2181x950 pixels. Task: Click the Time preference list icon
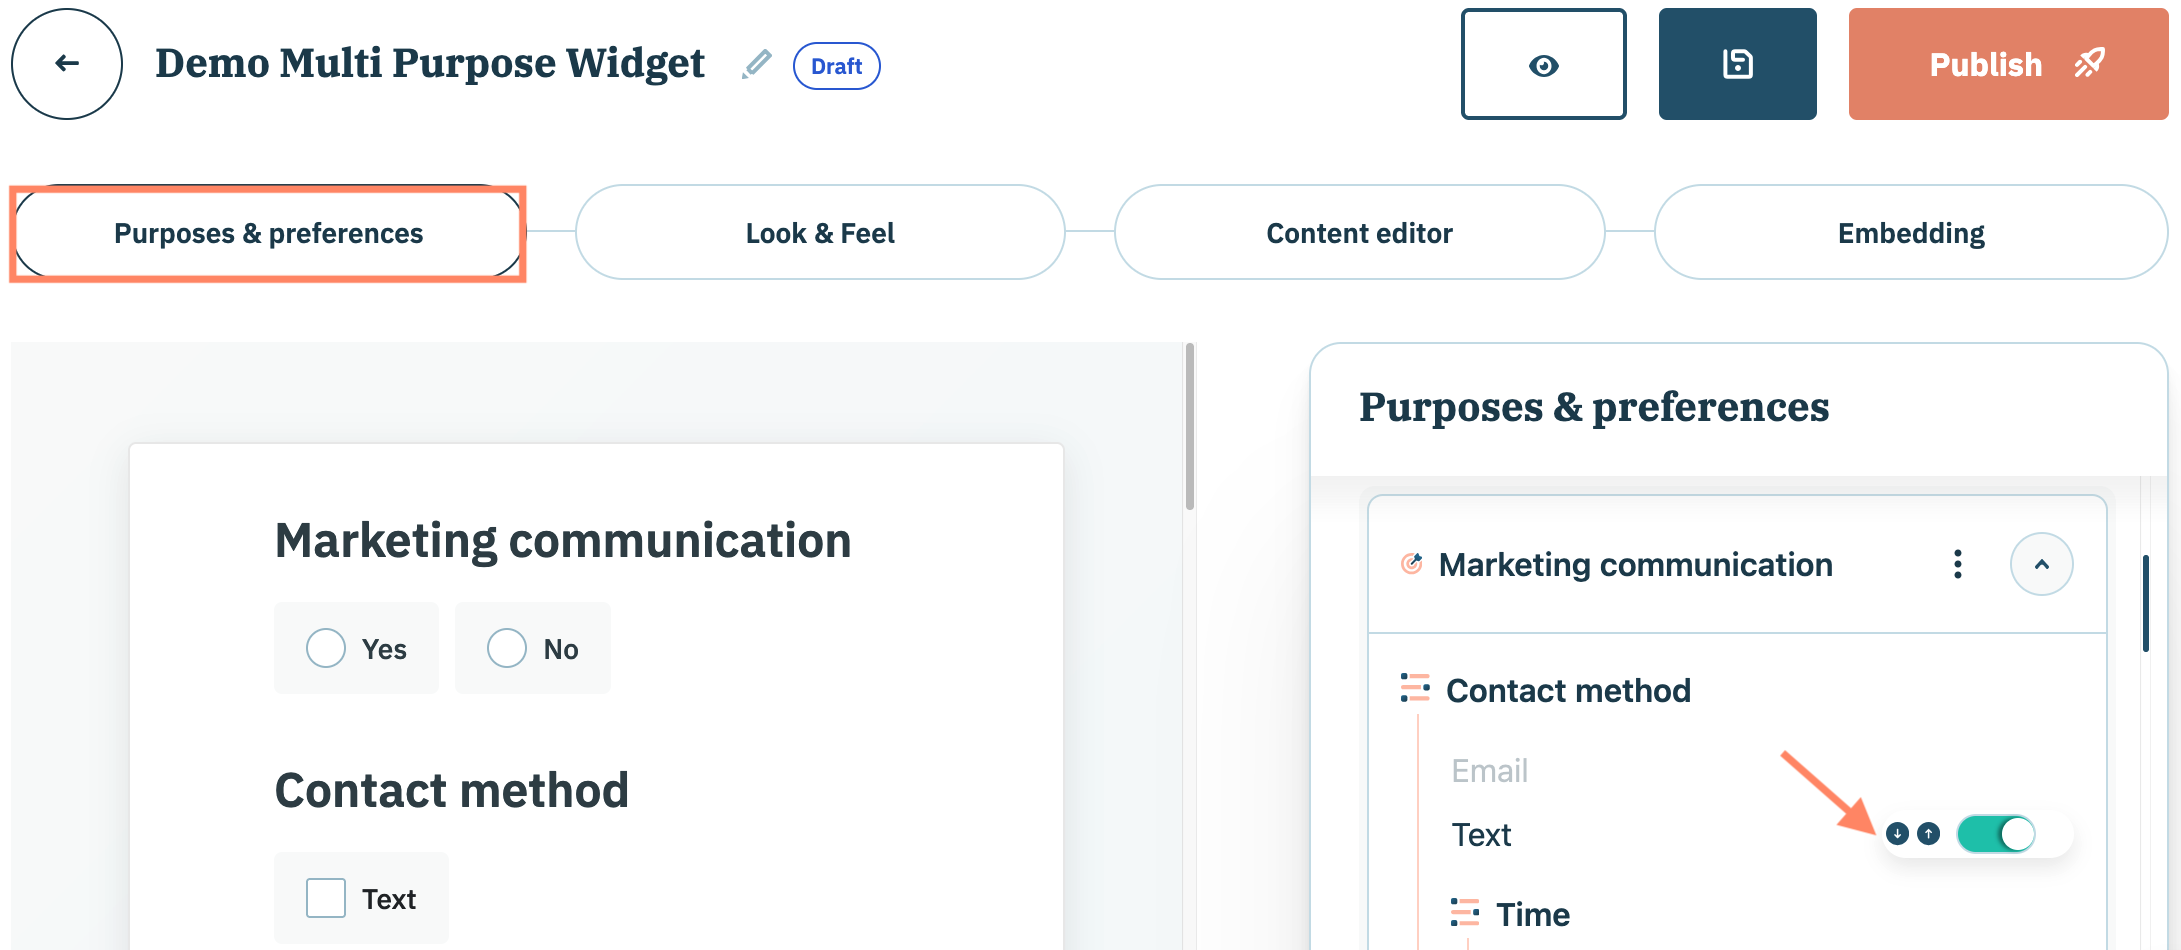point(1464,912)
